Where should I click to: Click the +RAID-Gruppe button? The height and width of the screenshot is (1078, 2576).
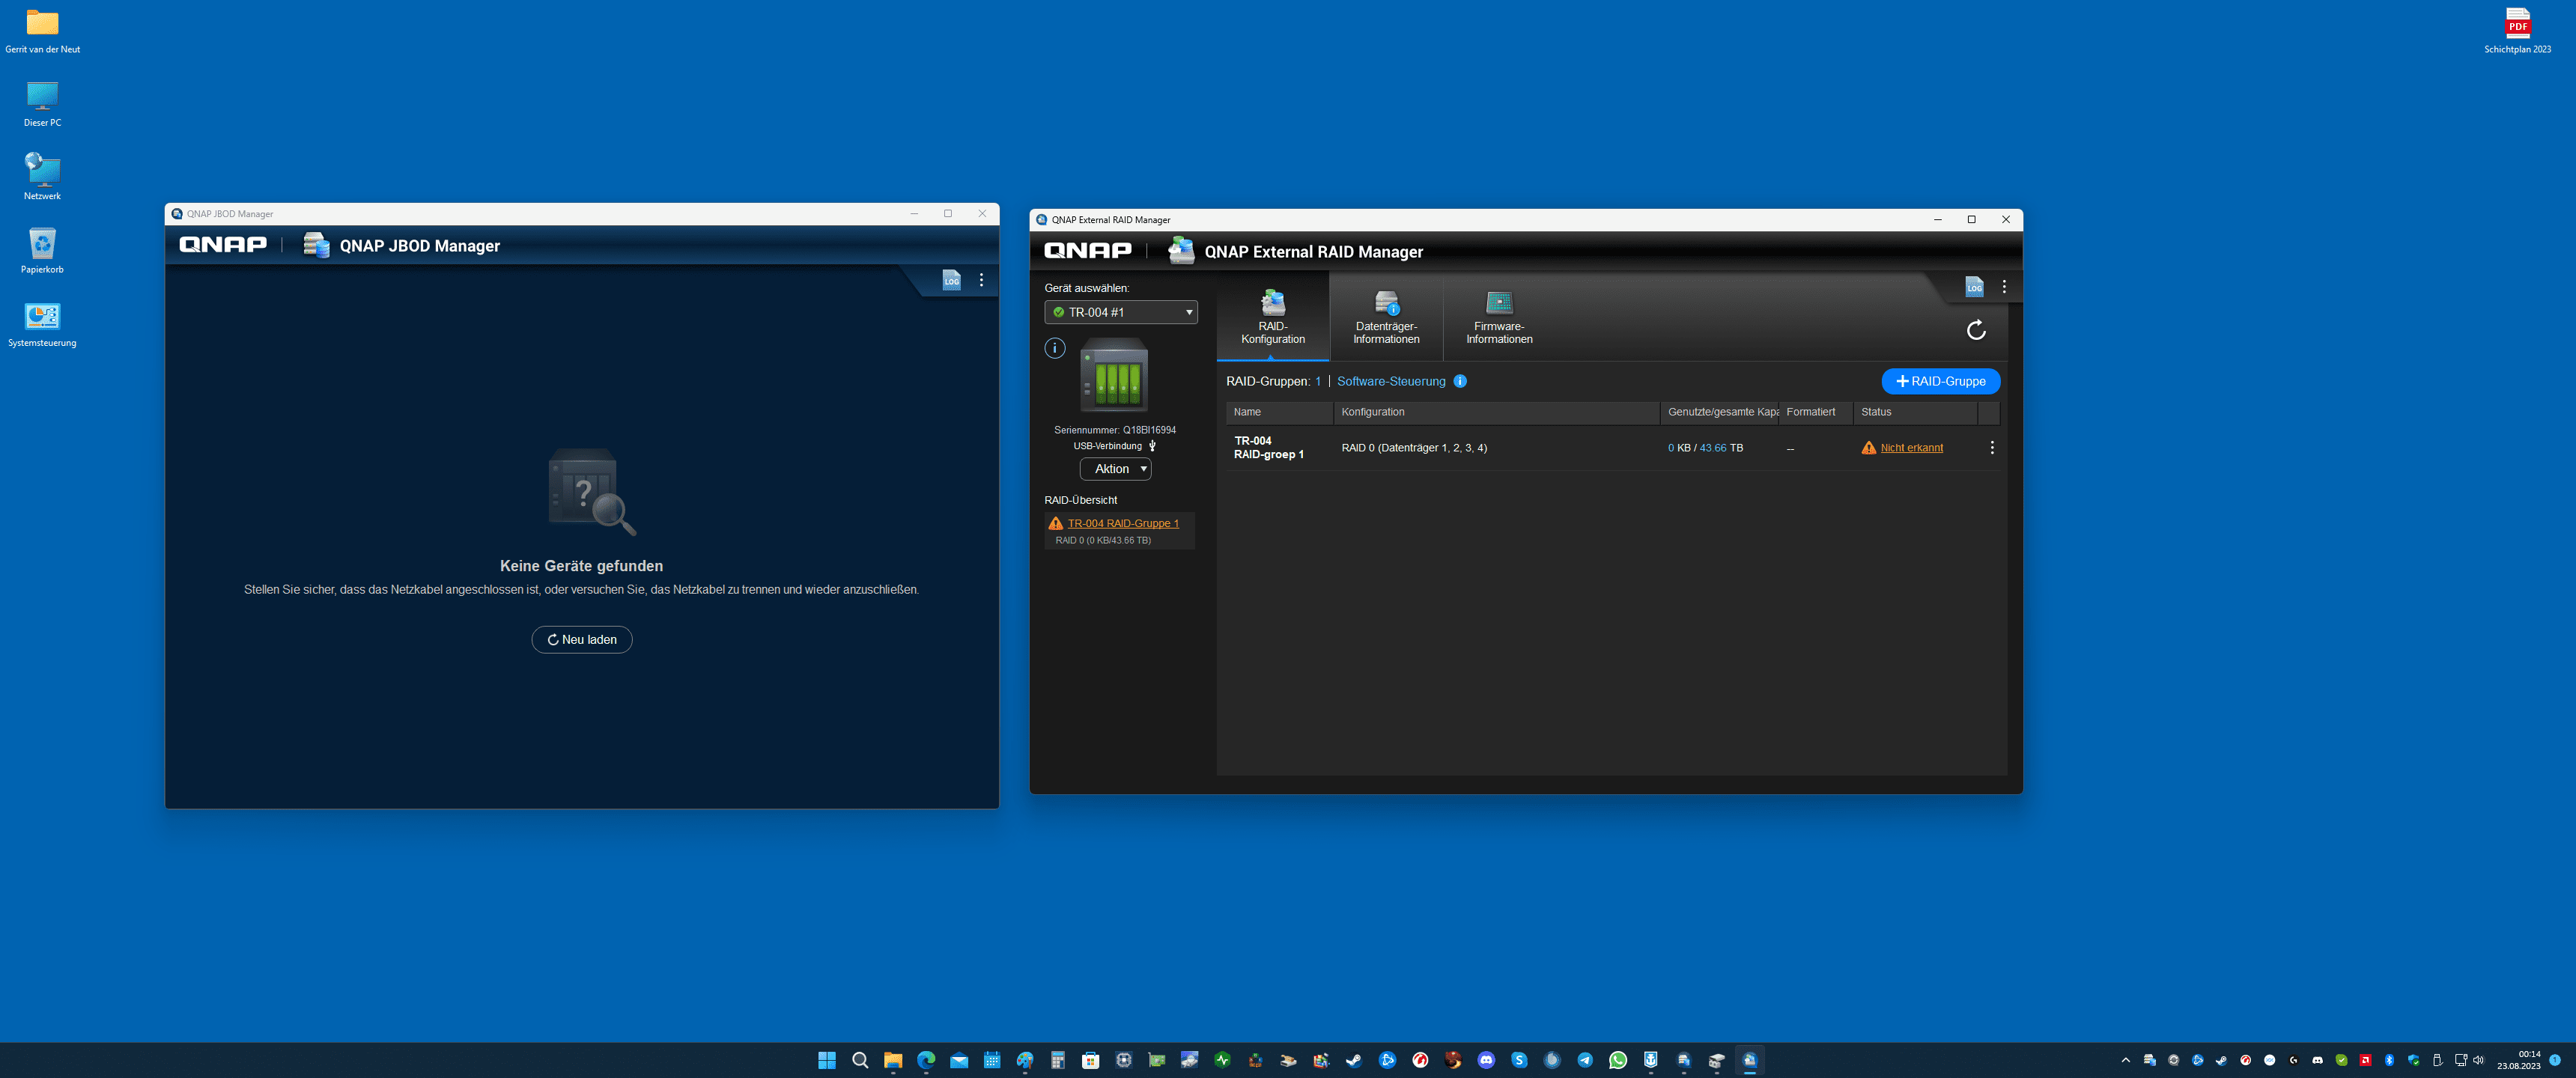1940,382
